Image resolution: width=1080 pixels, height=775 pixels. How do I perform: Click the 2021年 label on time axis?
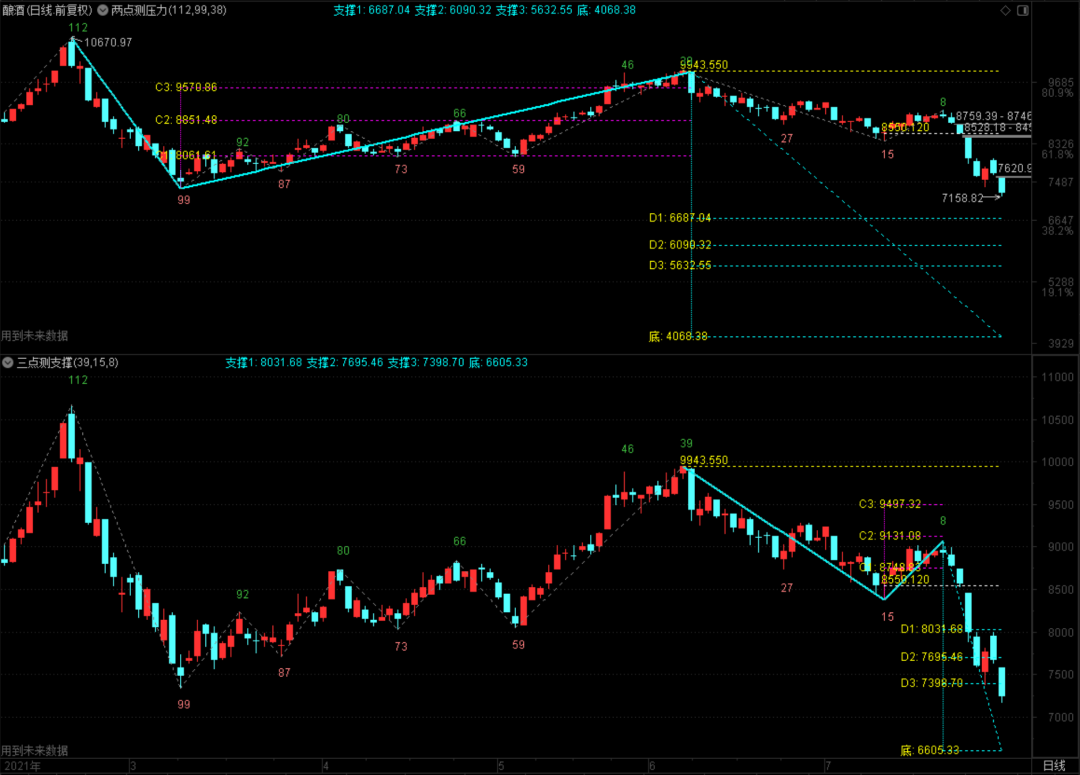click(23, 766)
